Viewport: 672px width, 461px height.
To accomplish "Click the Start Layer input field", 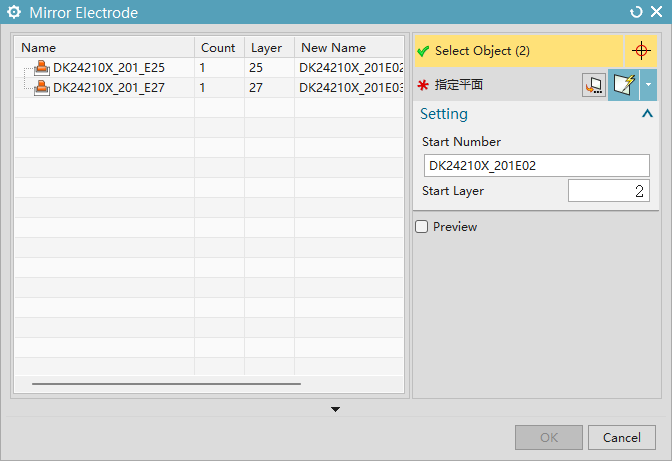I will pos(609,191).
